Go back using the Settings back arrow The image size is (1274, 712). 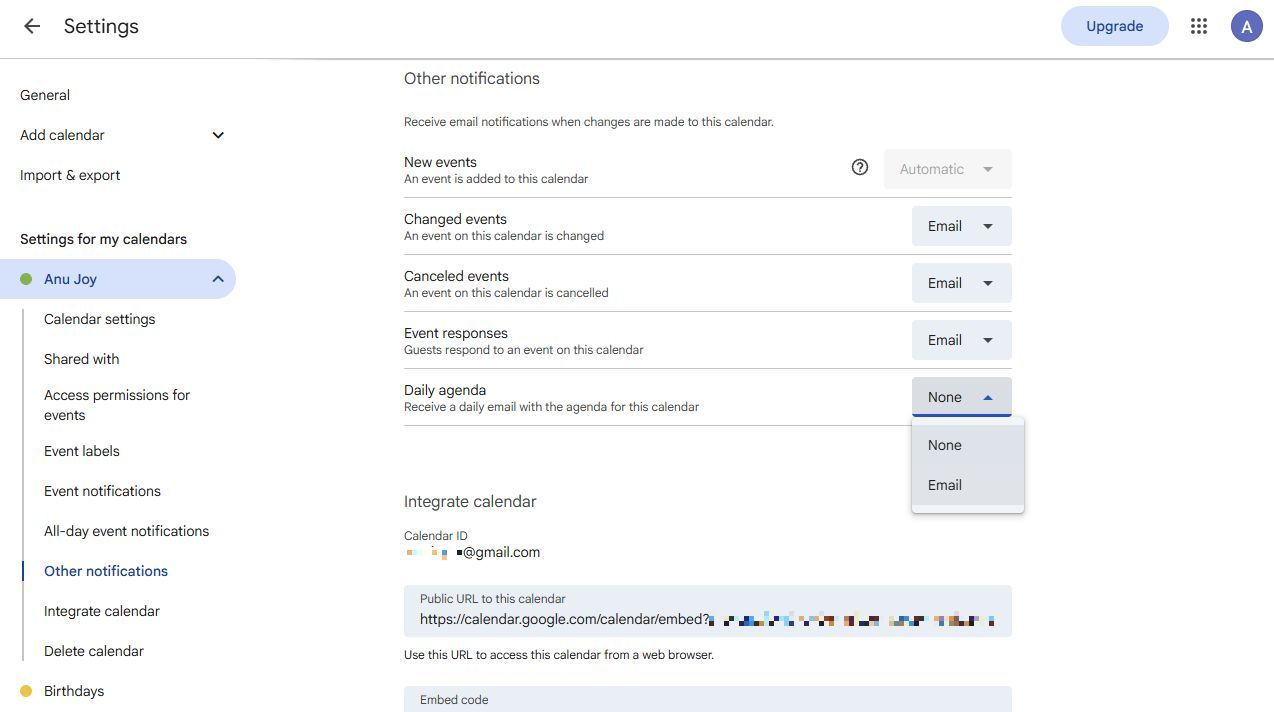point(32,27)
